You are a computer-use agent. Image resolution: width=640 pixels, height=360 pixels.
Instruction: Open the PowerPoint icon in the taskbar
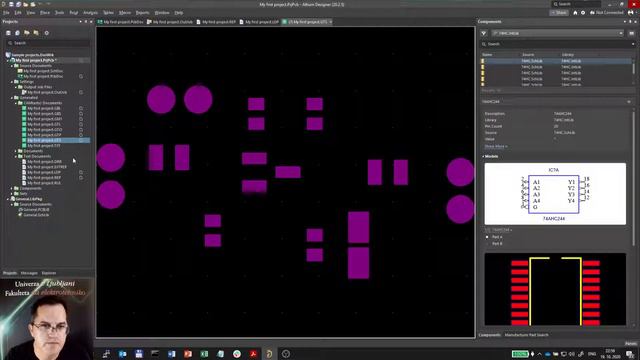tap(188, 354)
